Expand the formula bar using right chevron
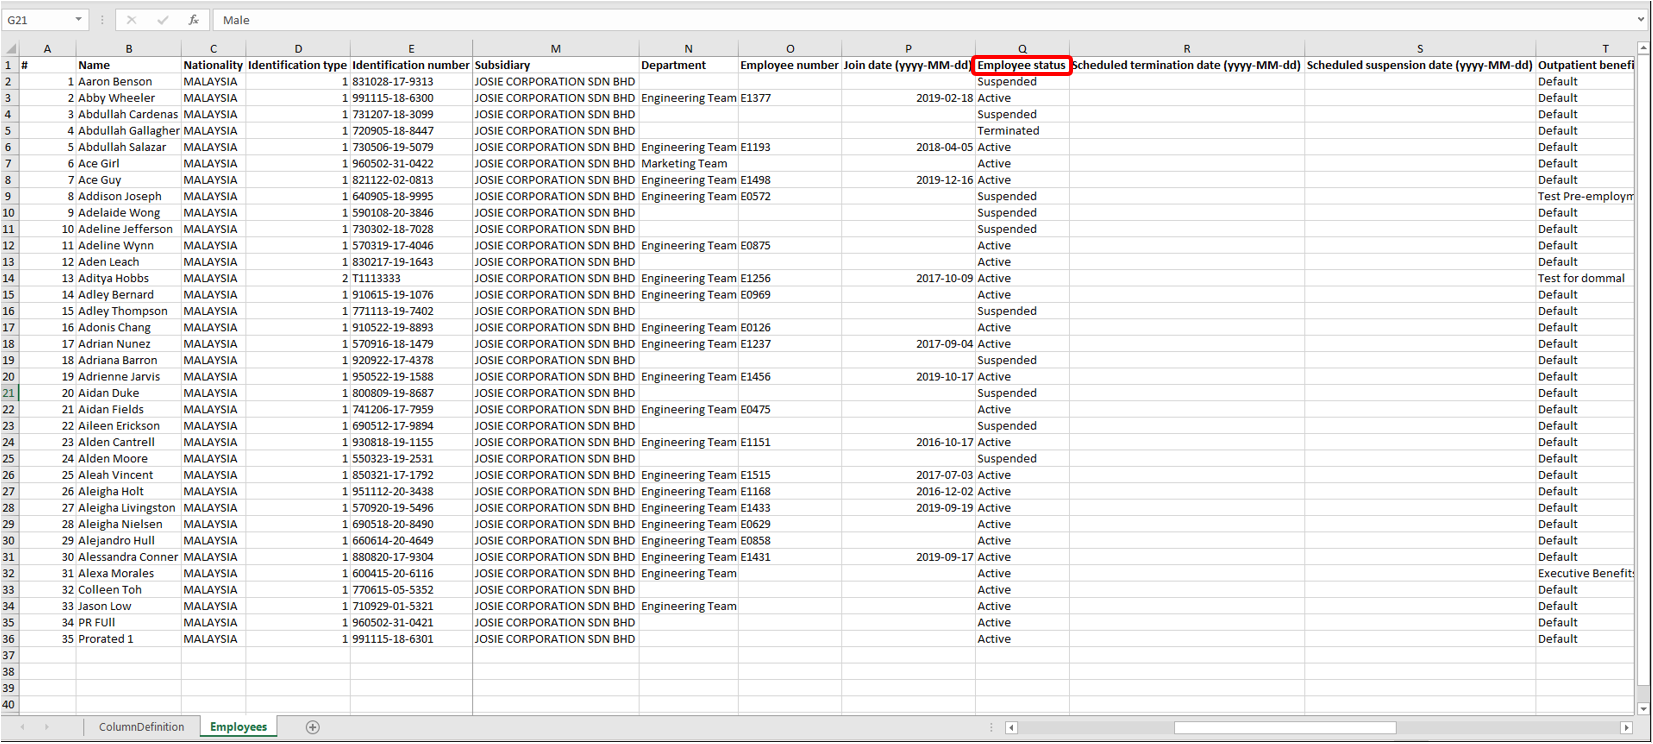1653x744 pixels. (x=1641, y=20)
